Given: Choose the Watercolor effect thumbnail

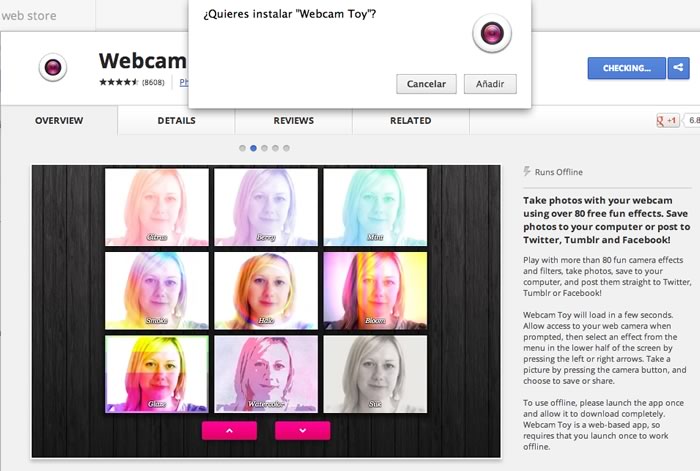Looking at the screenshot, I should point(266,374).
